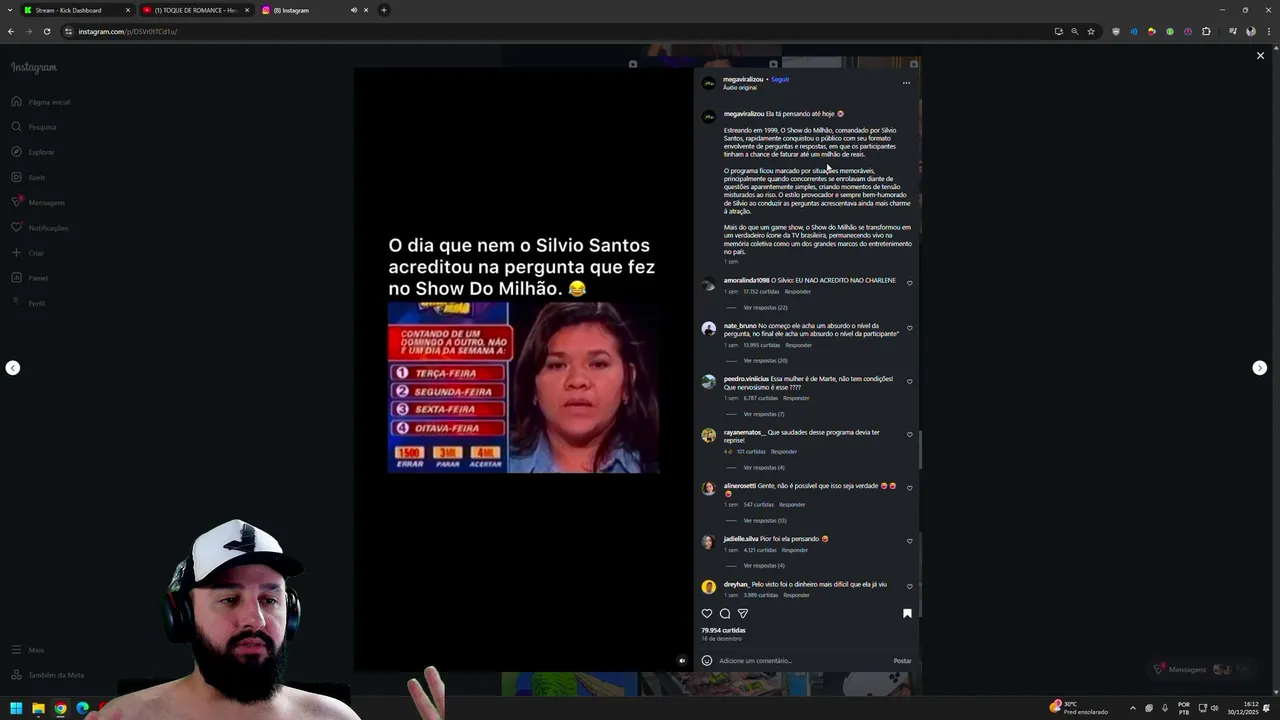Image resolution: width=1280 pixels, height=720 pixels.
Task: Open 79.954 curtidas likes list
Action: (x=723, y=630)
